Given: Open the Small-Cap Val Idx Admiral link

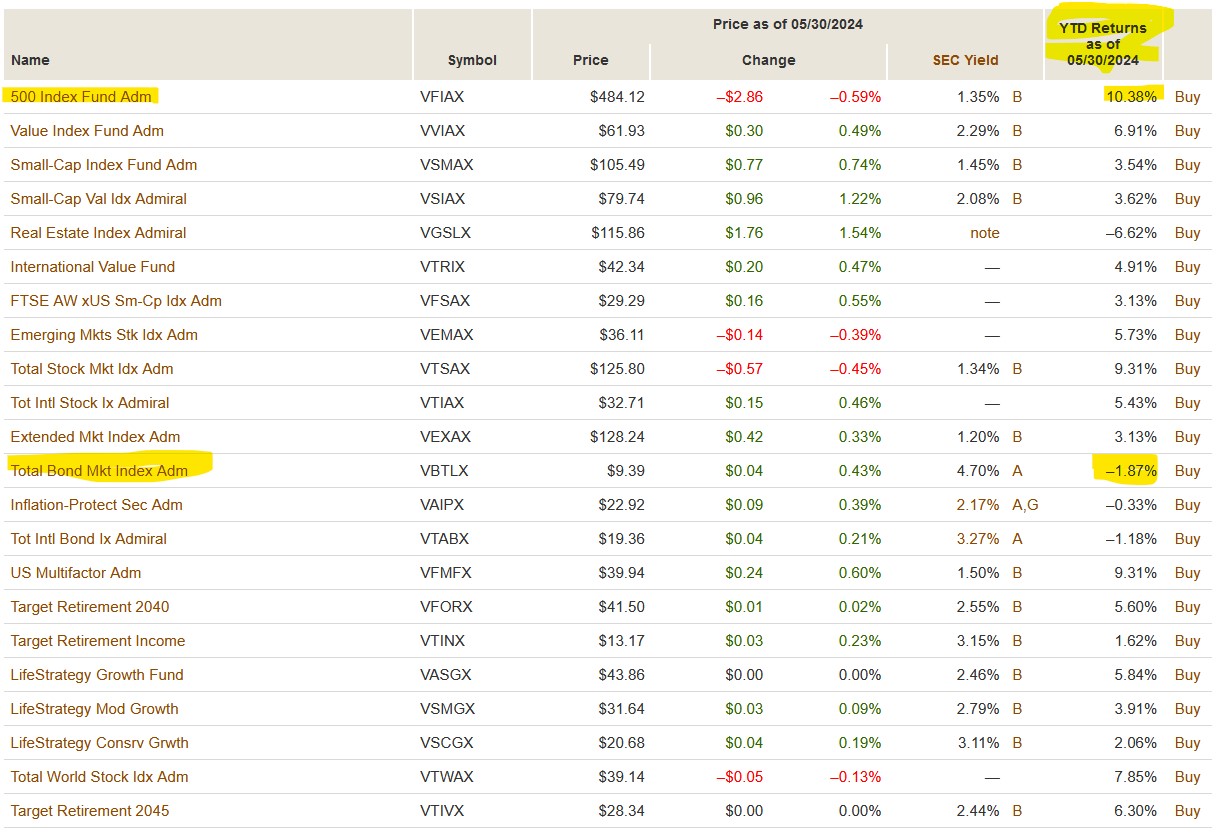Looking at the screenshot, I should (98, 199).
